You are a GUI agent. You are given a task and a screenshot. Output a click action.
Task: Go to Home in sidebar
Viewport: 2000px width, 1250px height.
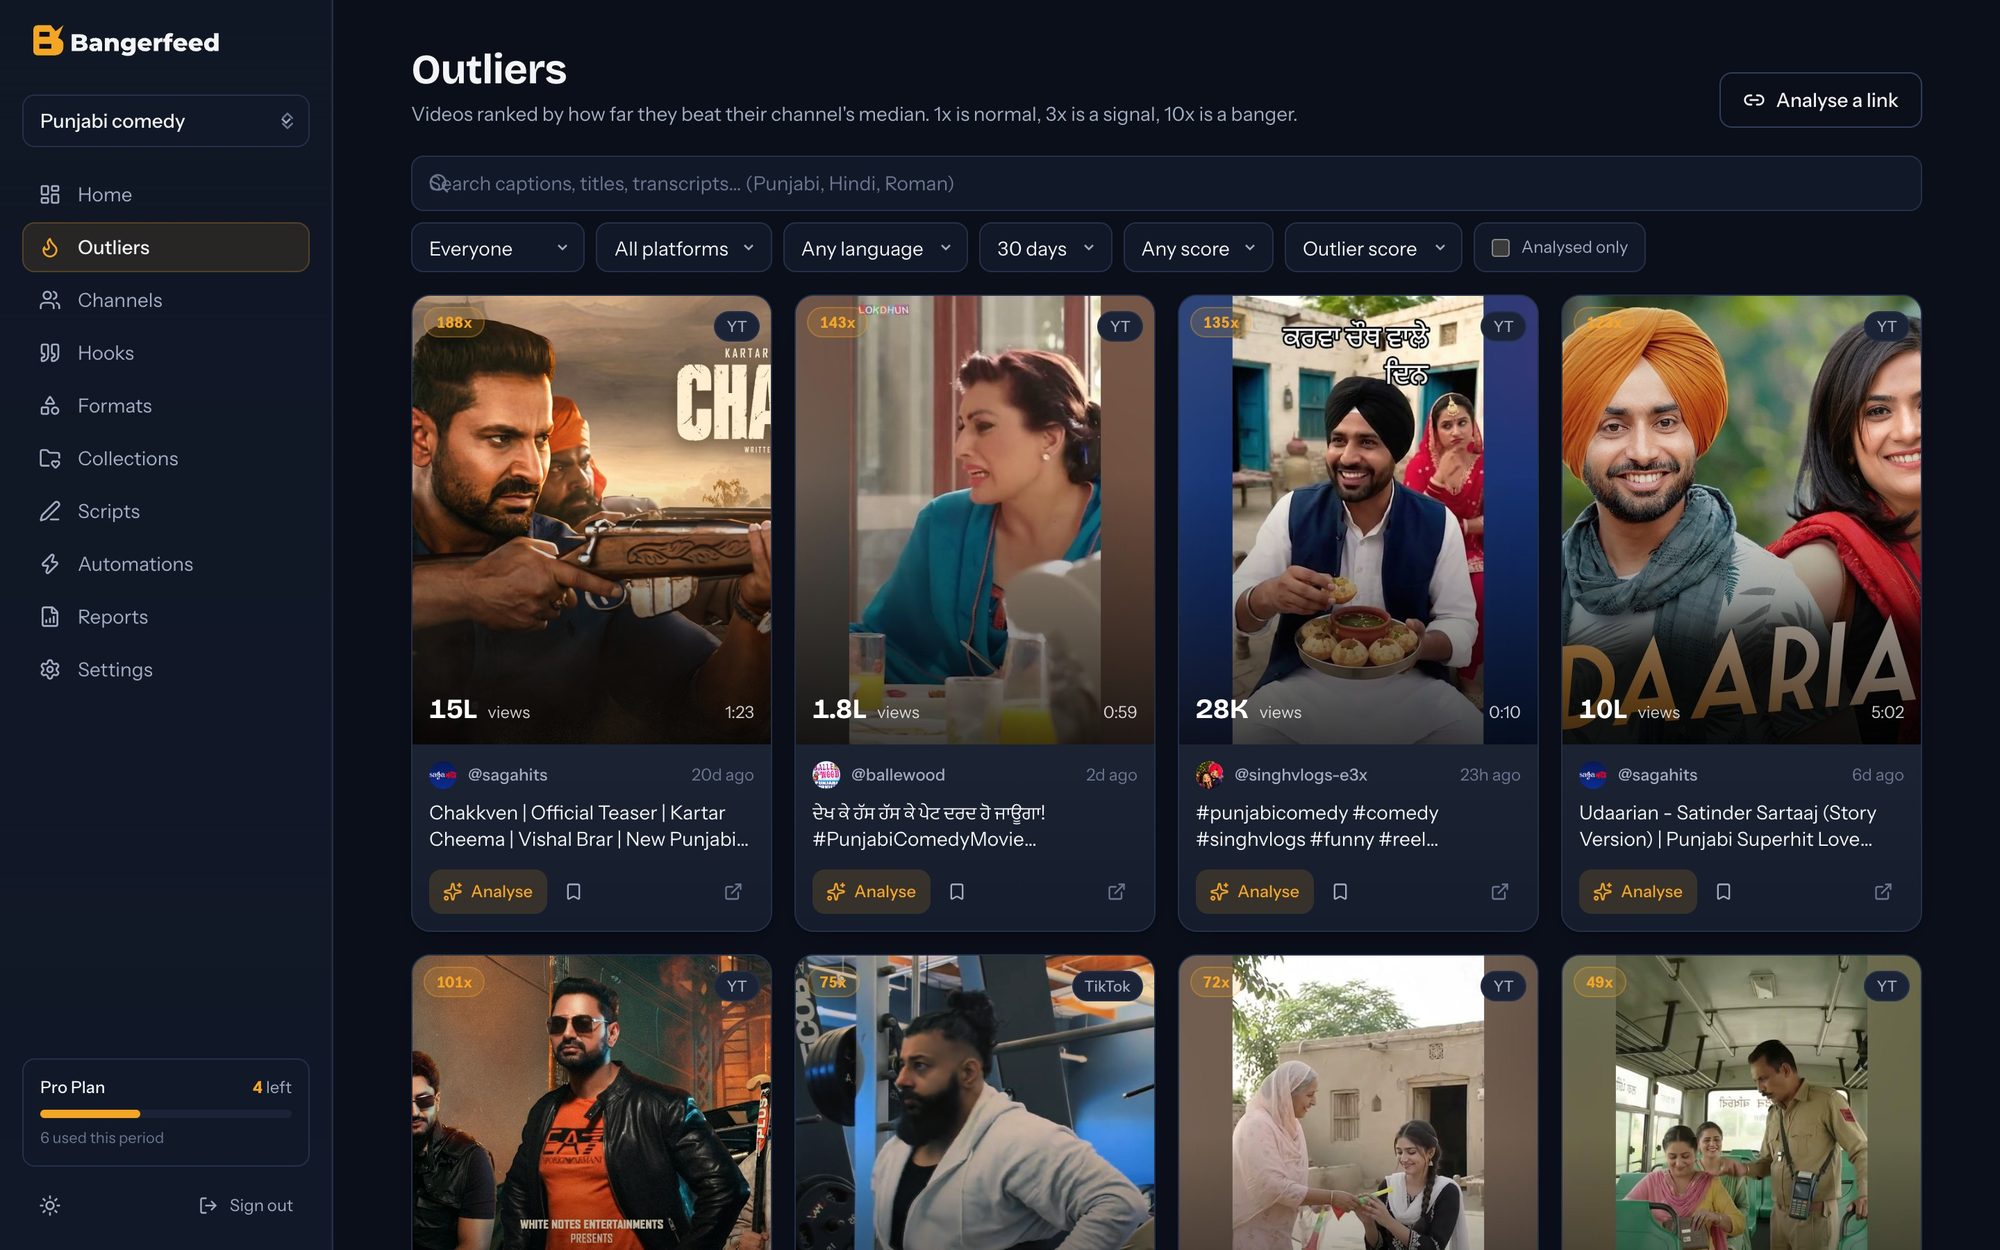coord(166,194)
